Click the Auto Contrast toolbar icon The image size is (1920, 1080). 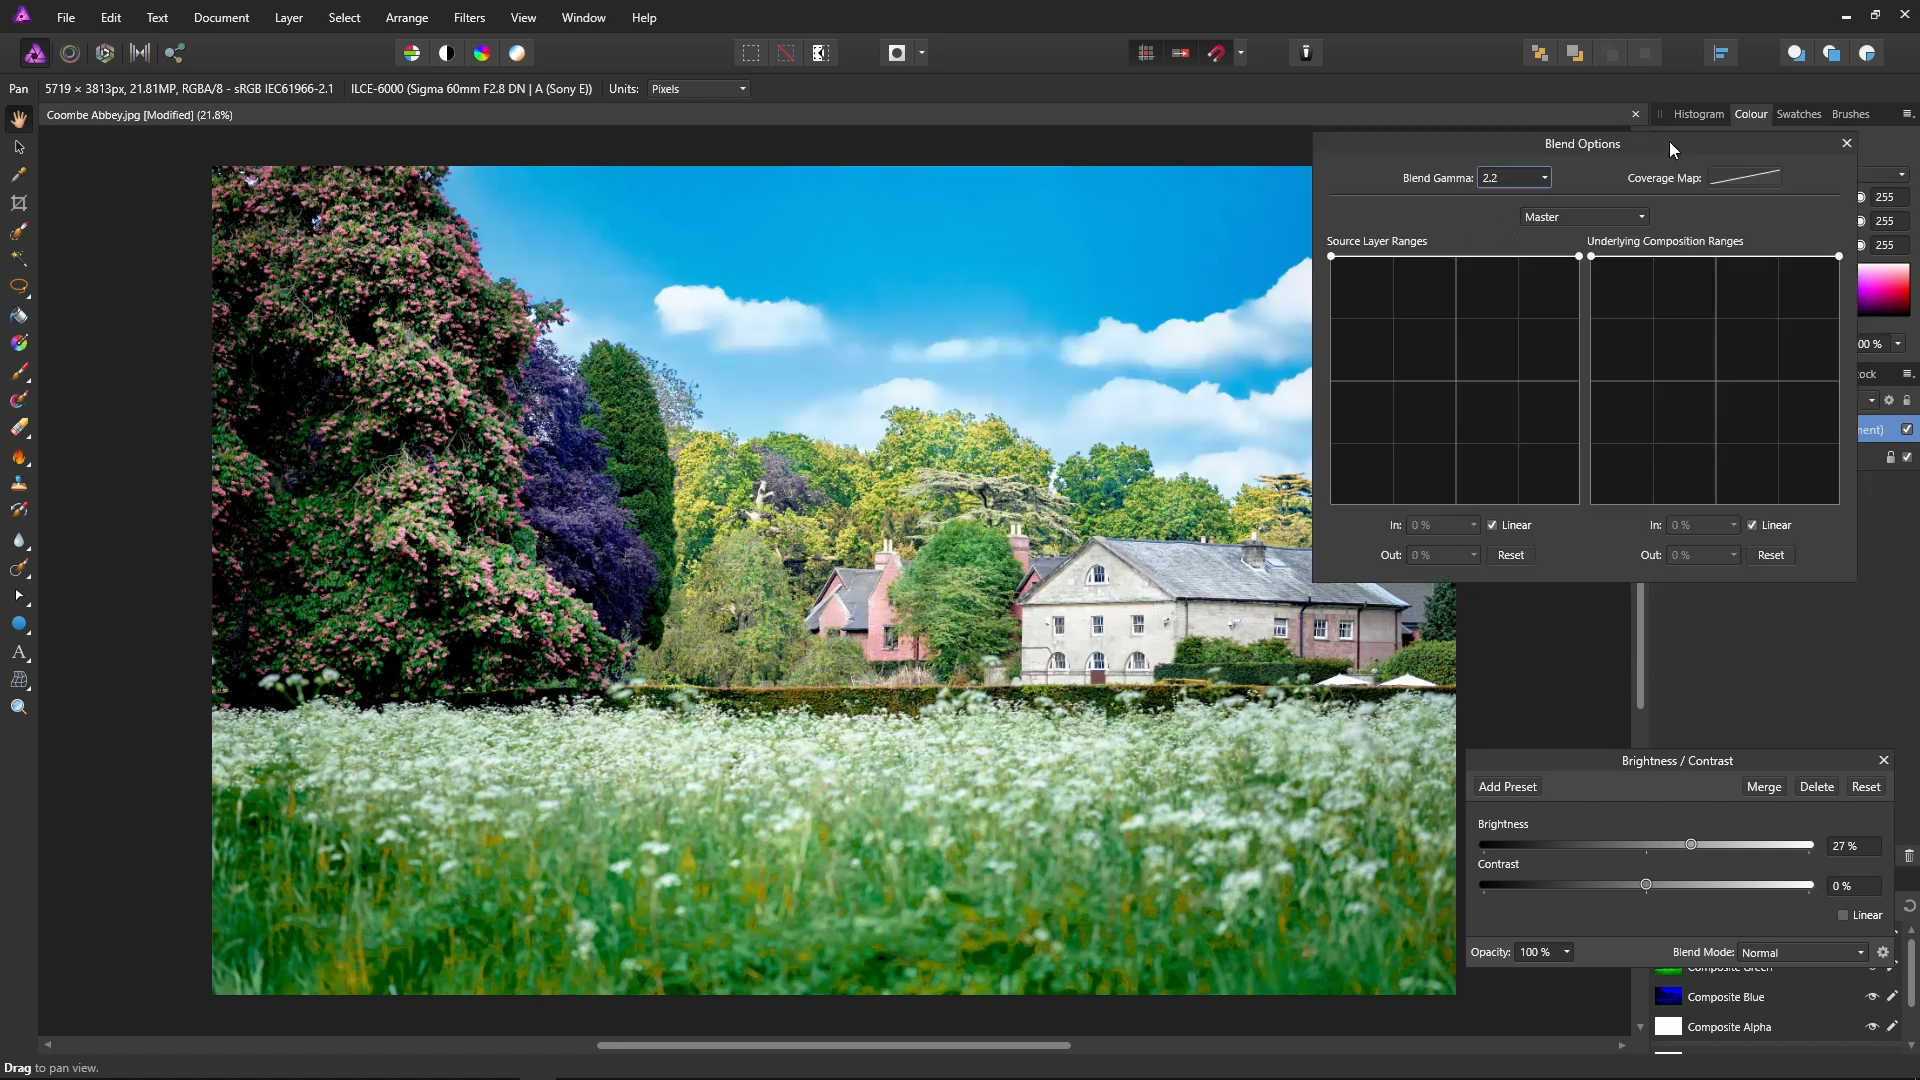point(447,53)
